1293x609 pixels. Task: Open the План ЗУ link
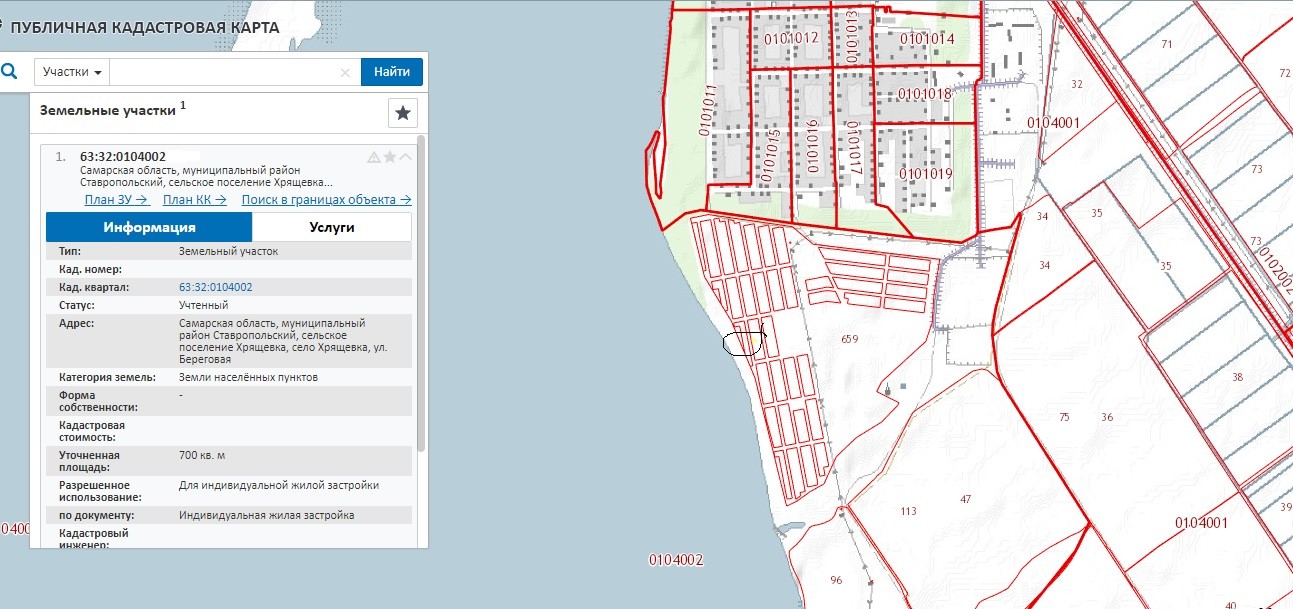(115, 200)
